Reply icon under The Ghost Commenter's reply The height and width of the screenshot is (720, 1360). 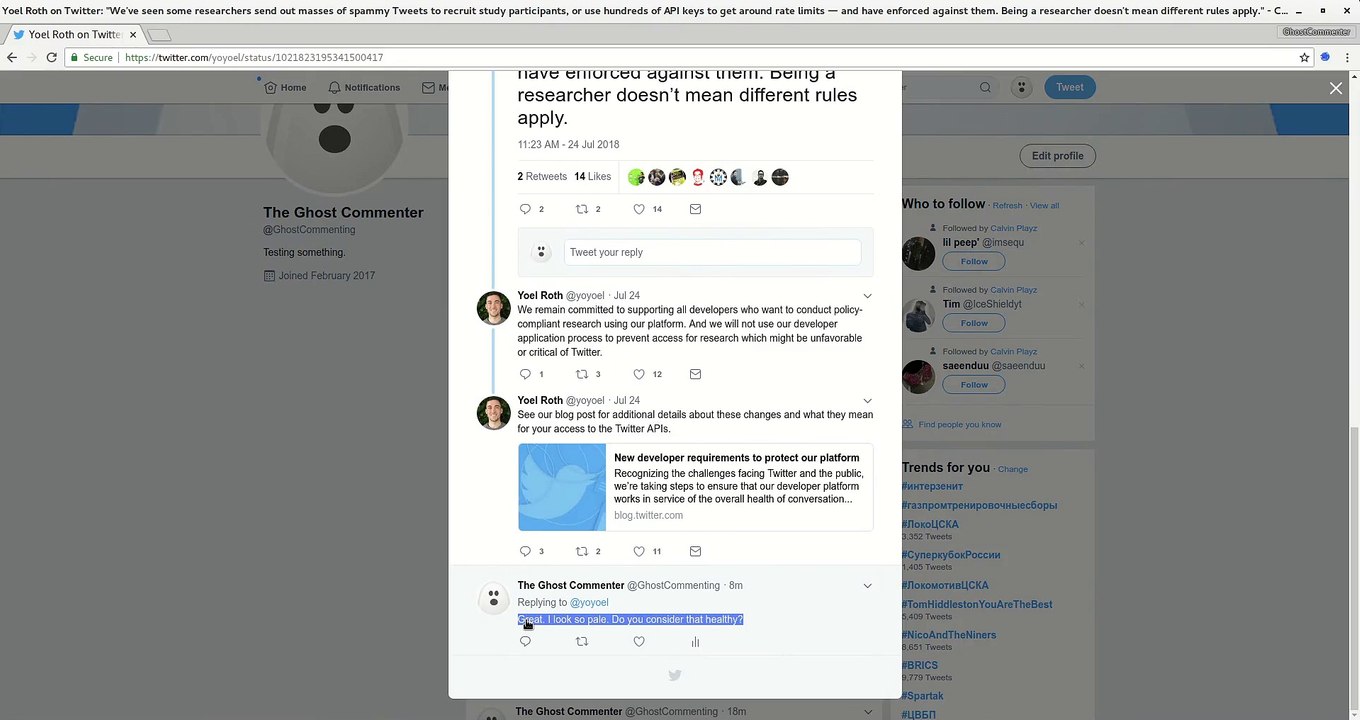click(525, 642)
